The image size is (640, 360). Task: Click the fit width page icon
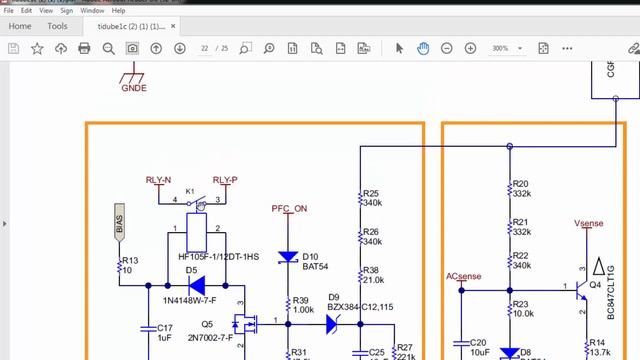[x=340, y=49]
